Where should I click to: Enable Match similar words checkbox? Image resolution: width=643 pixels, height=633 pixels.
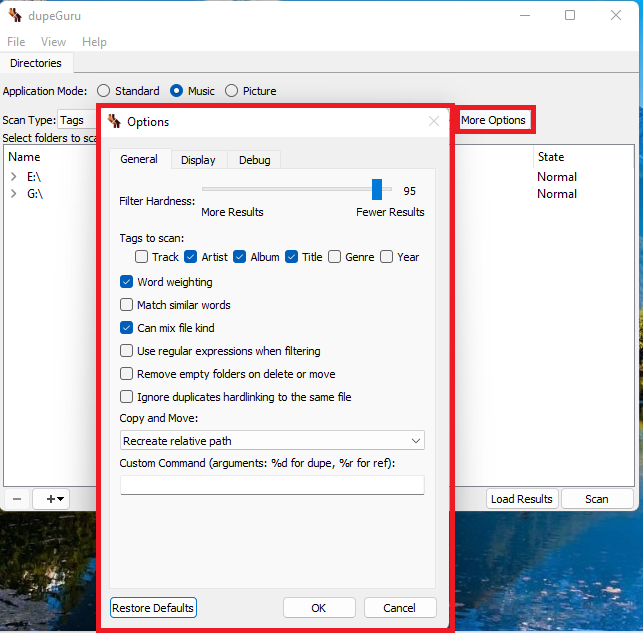(x=127, y=305)
